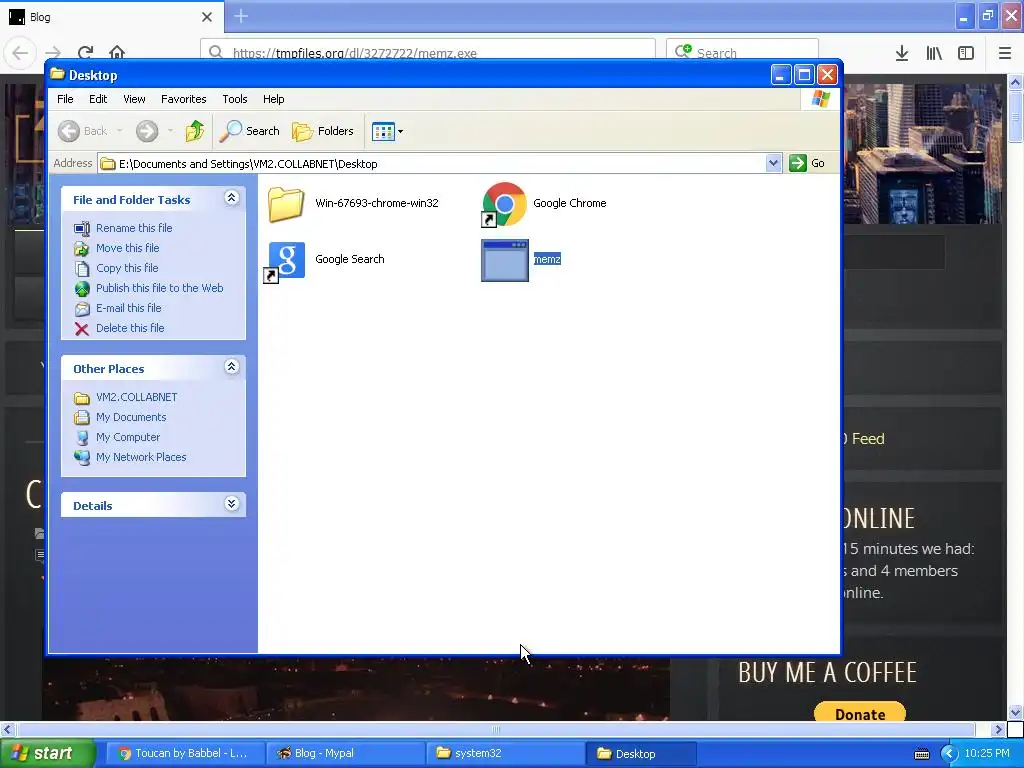Image resolution: width=1024 pixels, height=768 pixels.
Task: Click the Start button
Action: click(x=47, y=754)
